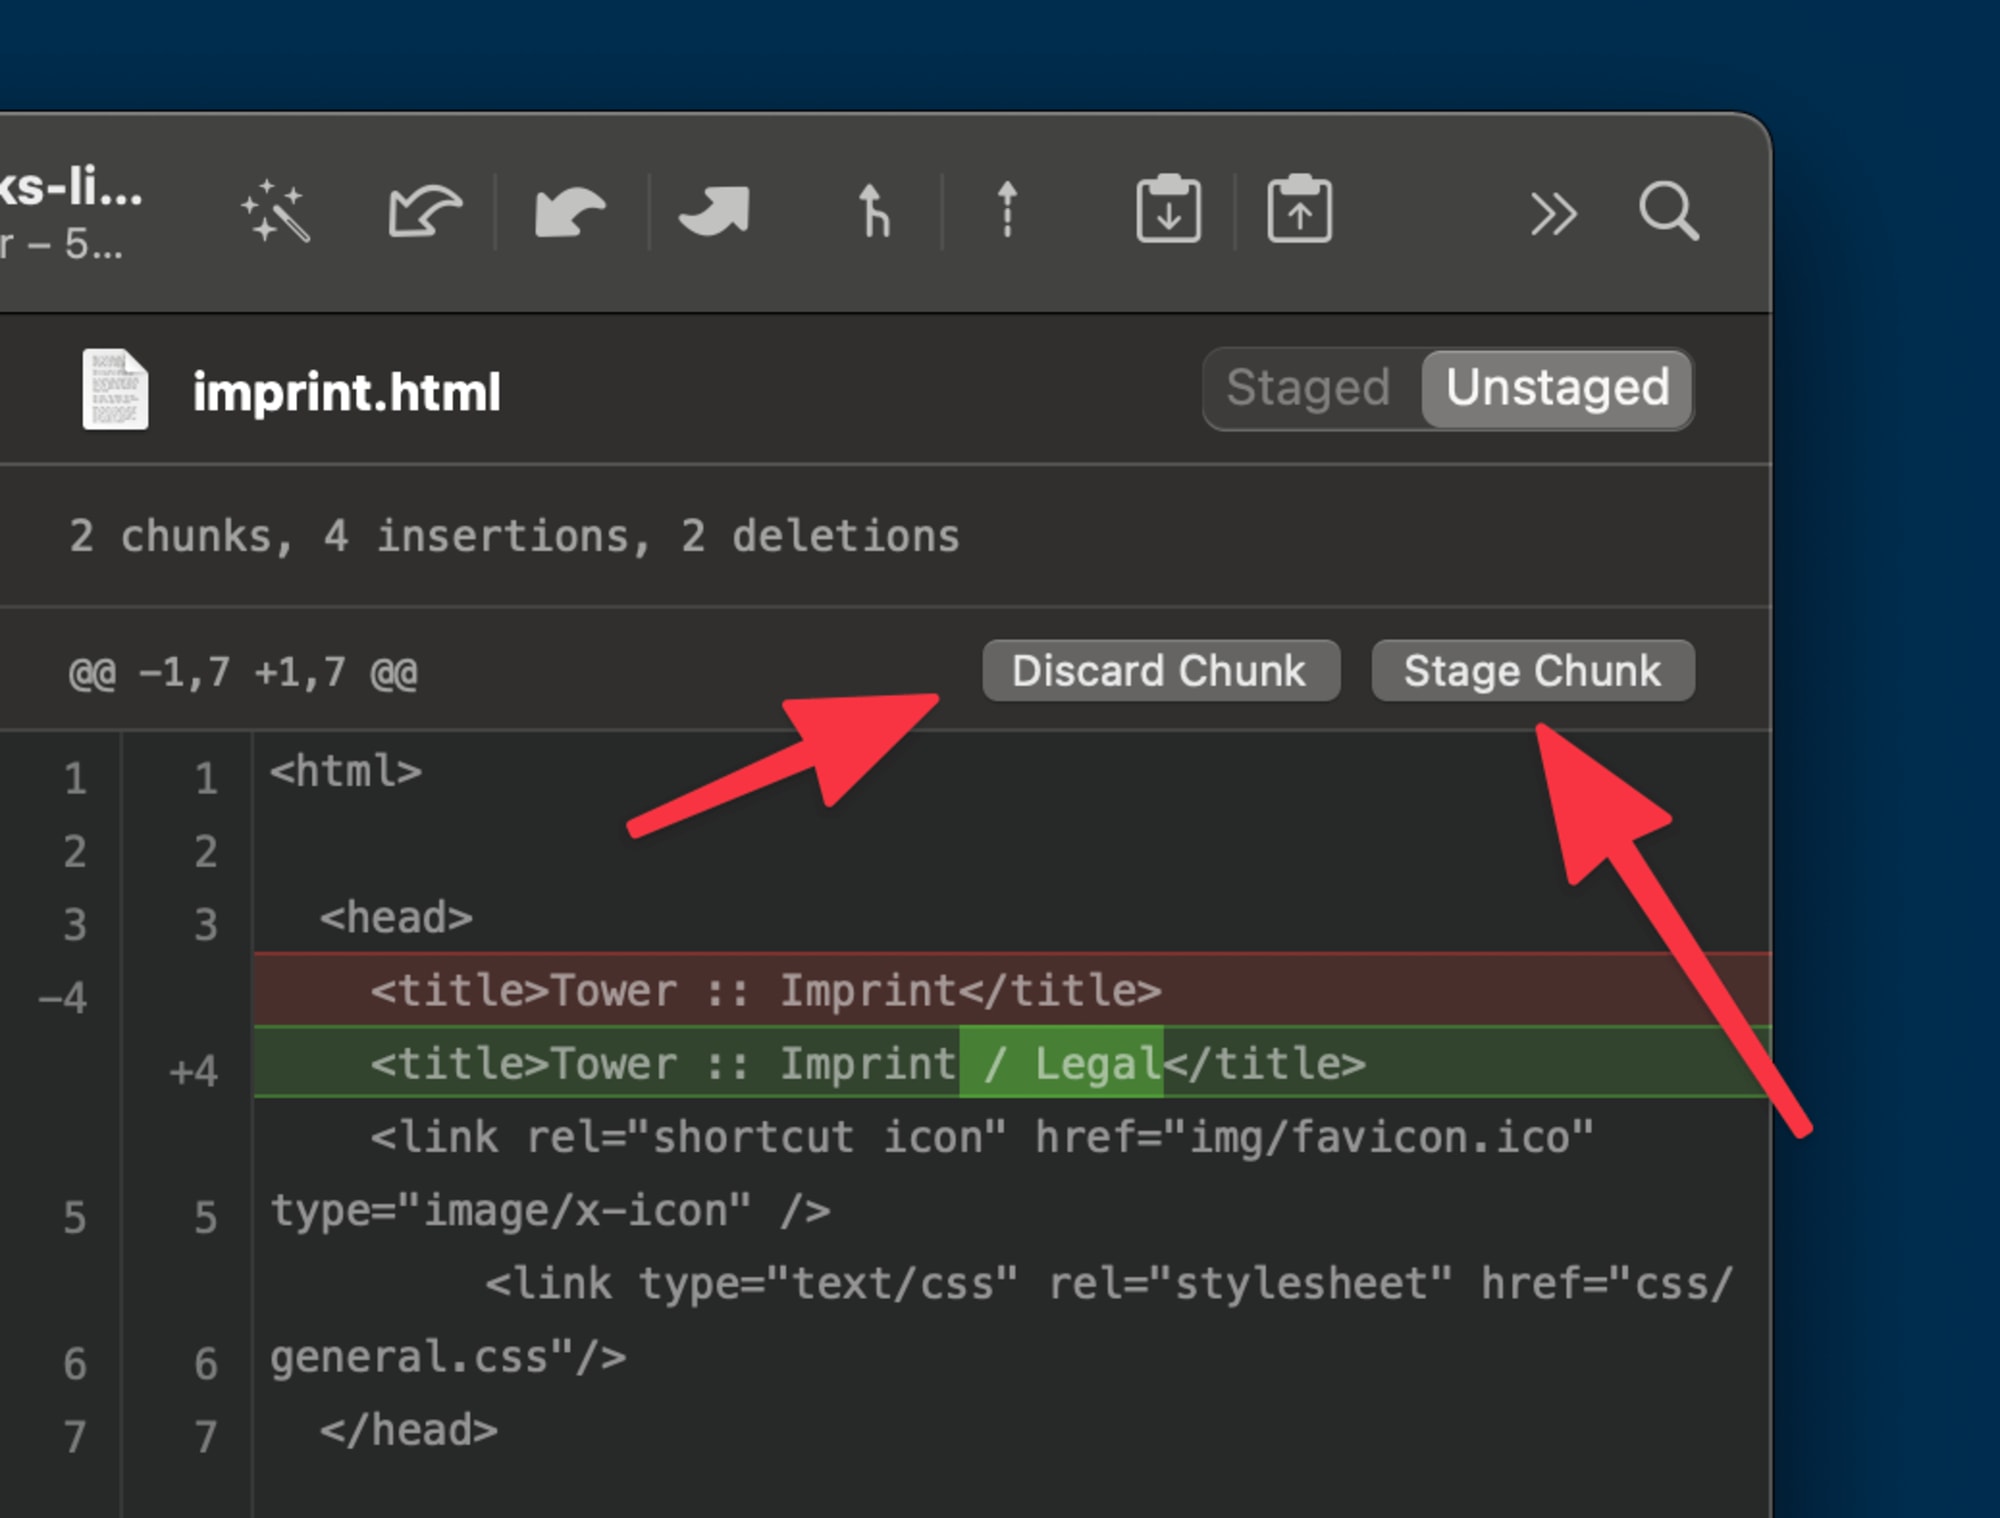The height and width of the screenshot is (1518, 2000).
Task: Switch to the Staged view
Action: [1308, 388]
